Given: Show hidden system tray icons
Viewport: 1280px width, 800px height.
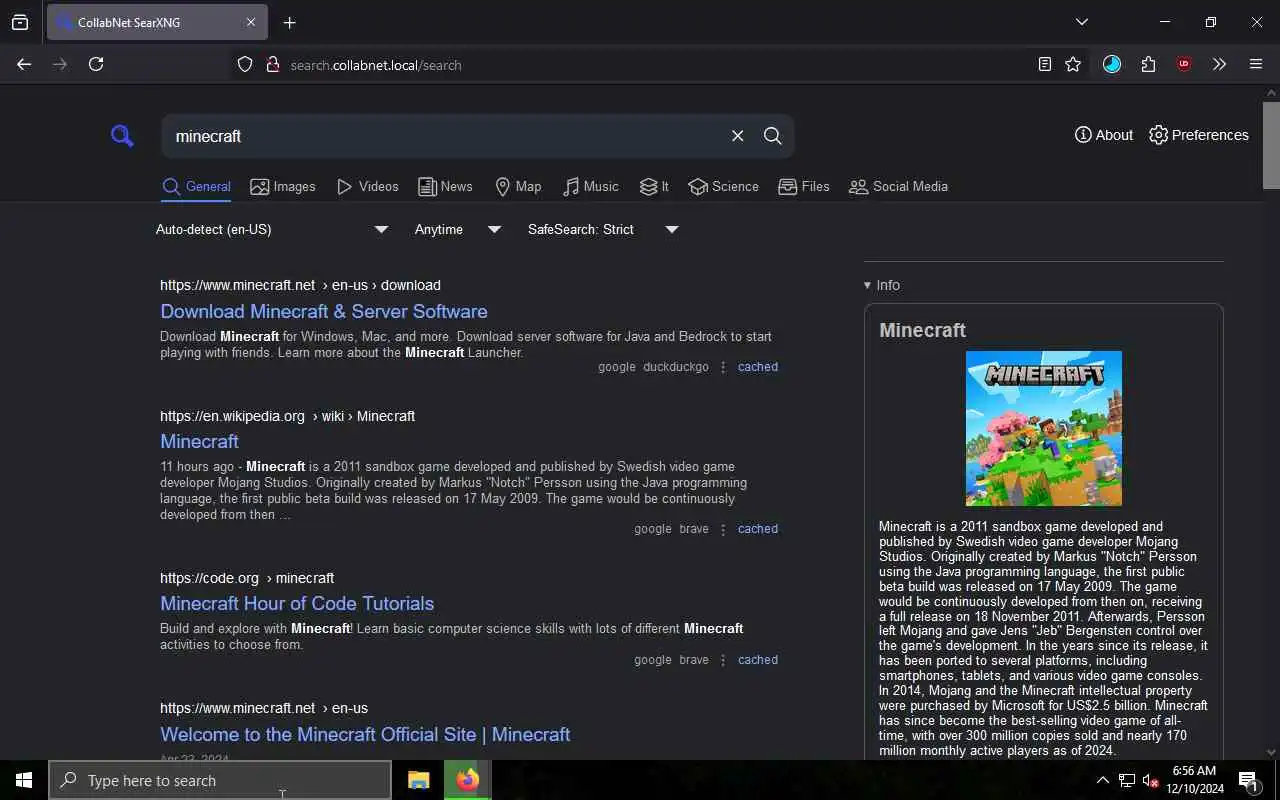Looking at the screenshot, I should pyautogui.click(x=1102, y=780).
